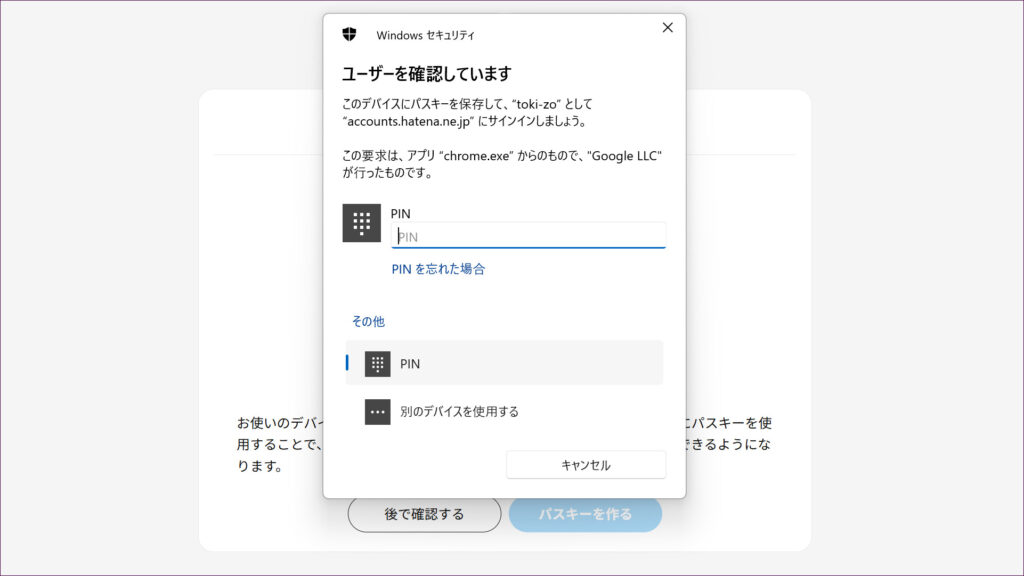Click the small keypad icon in PIN option
Viewport: 1024px width, 576px height.
click(377, 364)
